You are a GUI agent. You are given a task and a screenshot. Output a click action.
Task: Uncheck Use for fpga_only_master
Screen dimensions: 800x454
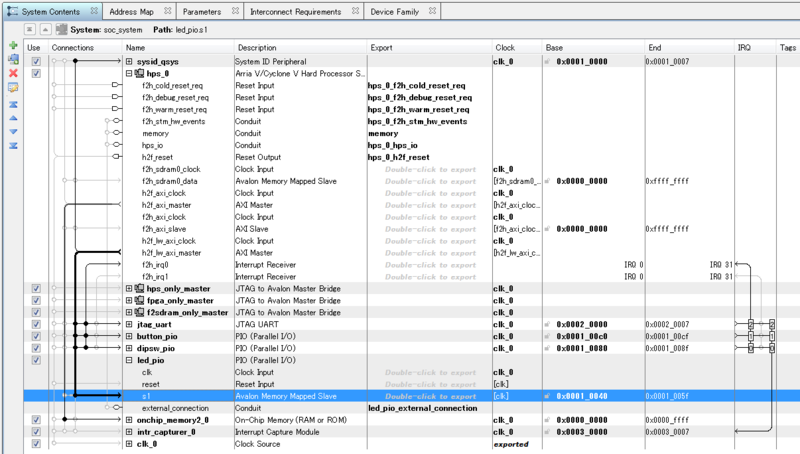(x=36, y=300)
